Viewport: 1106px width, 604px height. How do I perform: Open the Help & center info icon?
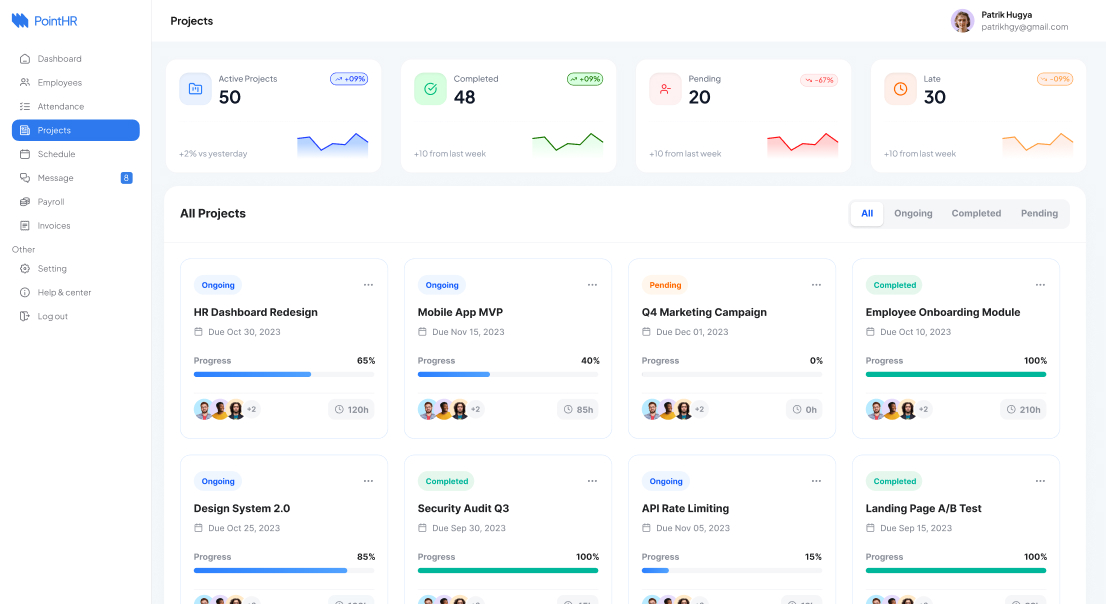(25, 292)
